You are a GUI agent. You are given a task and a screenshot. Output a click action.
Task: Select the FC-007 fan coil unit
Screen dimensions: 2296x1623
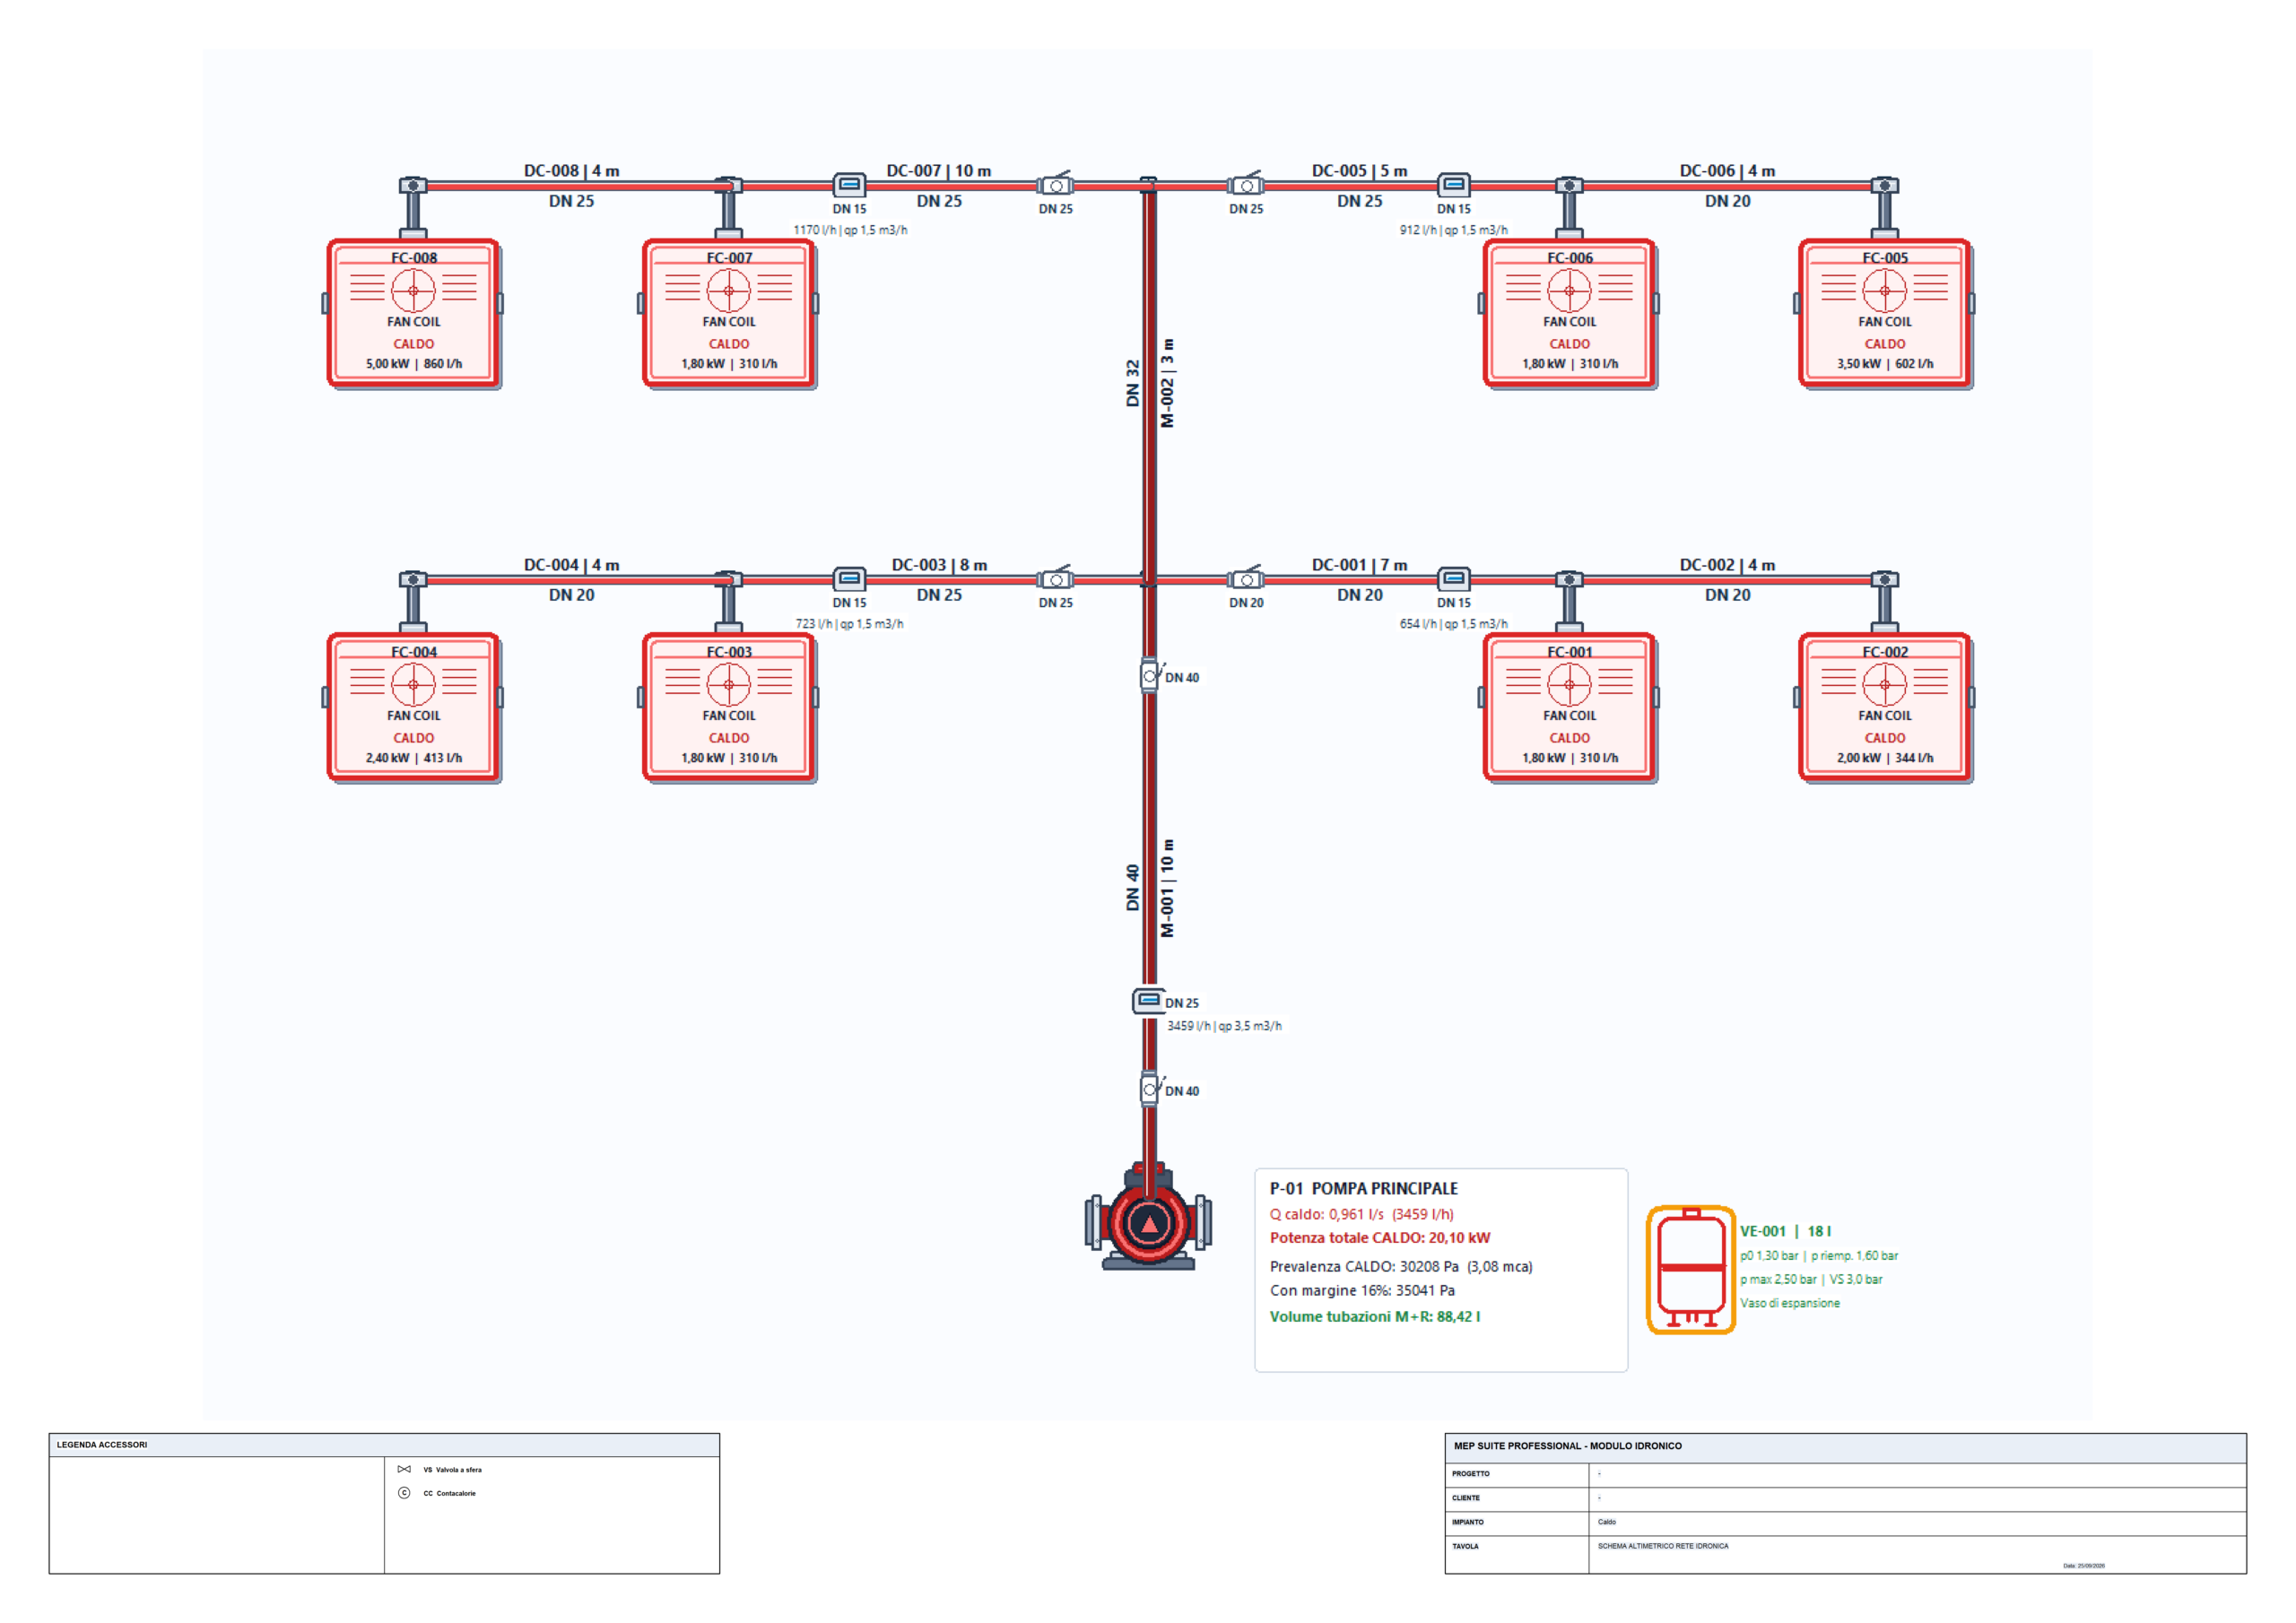[x=729, y=313]
